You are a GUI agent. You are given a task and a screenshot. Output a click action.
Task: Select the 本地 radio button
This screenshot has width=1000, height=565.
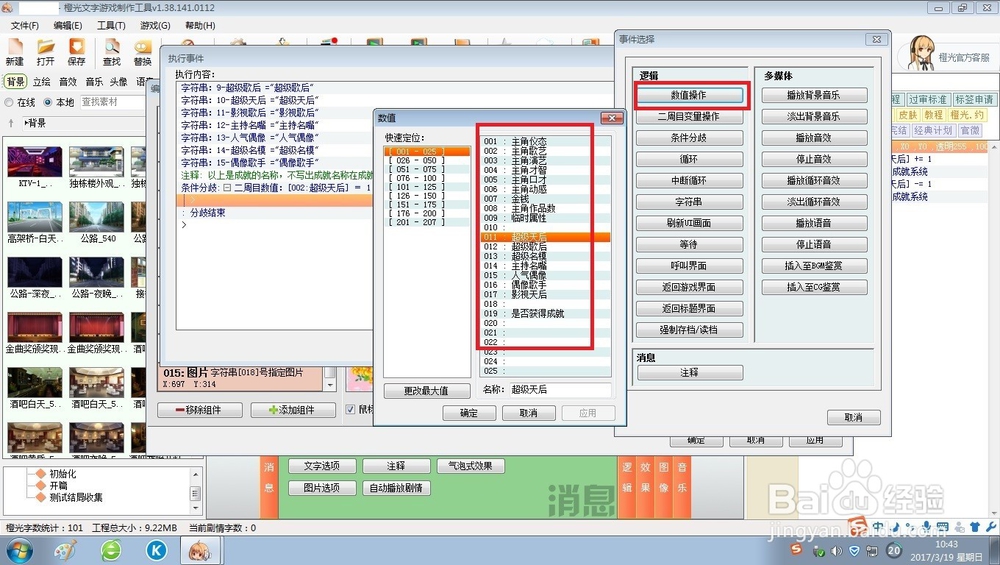47,102
